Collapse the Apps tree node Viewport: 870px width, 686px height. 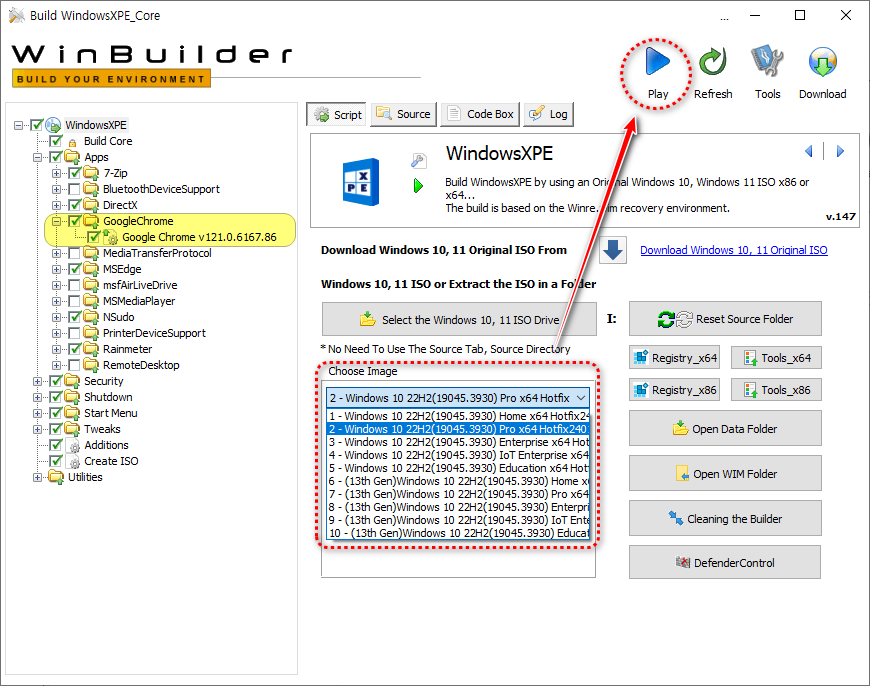pyautogui.click(x=37, y=158)
